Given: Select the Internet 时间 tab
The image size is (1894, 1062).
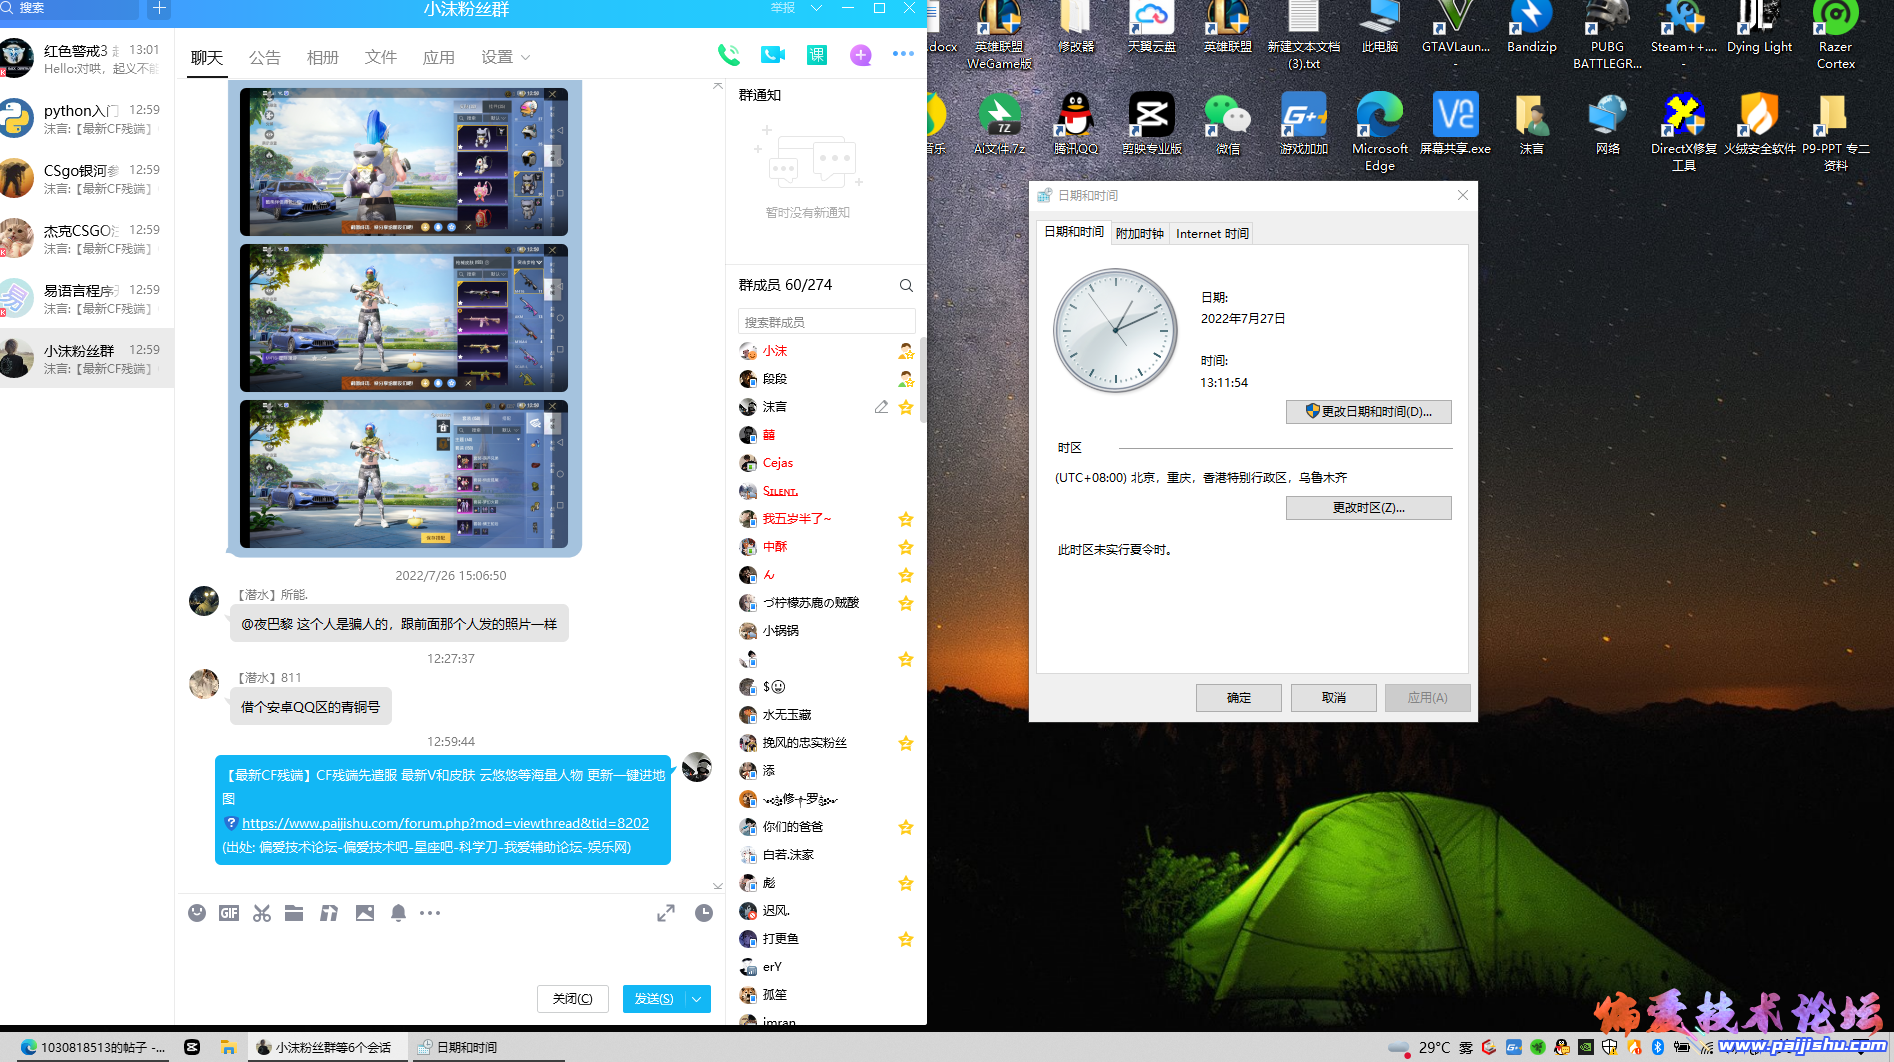Looking at the screenshot, I should (x=1212, y=233).
